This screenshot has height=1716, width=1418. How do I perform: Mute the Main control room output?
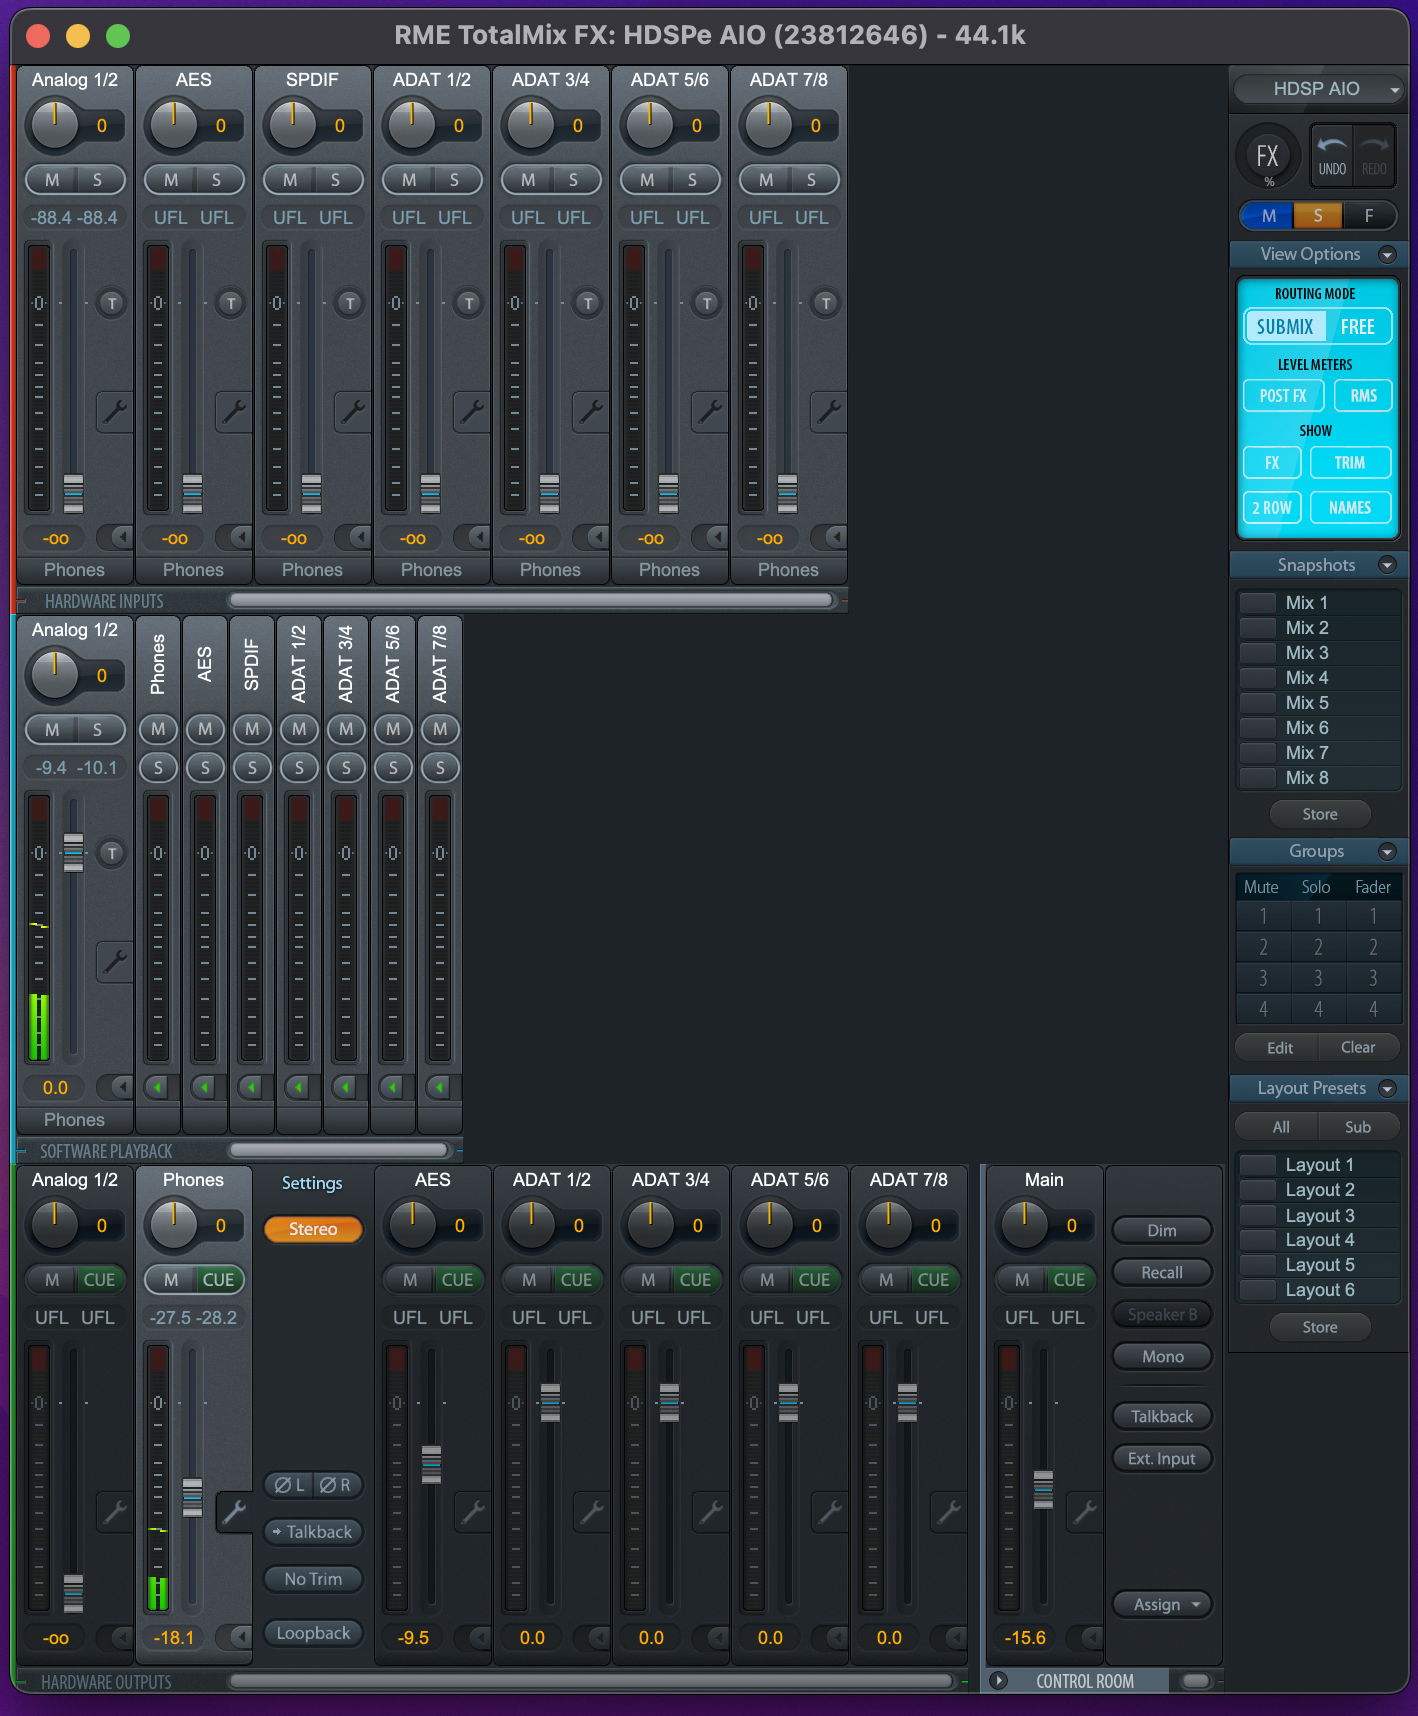1022,1280
